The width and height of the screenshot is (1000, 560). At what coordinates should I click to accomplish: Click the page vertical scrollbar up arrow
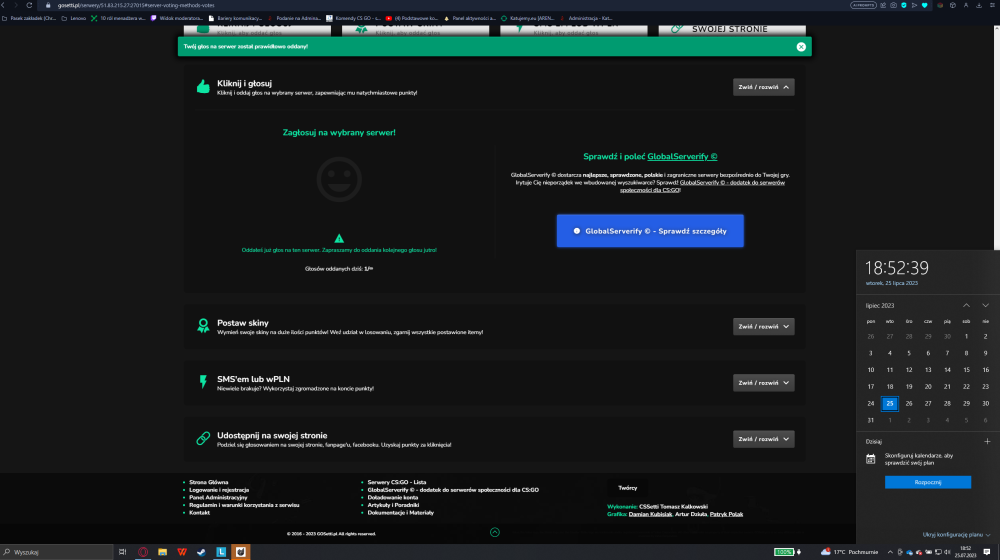tap(997, 27)
